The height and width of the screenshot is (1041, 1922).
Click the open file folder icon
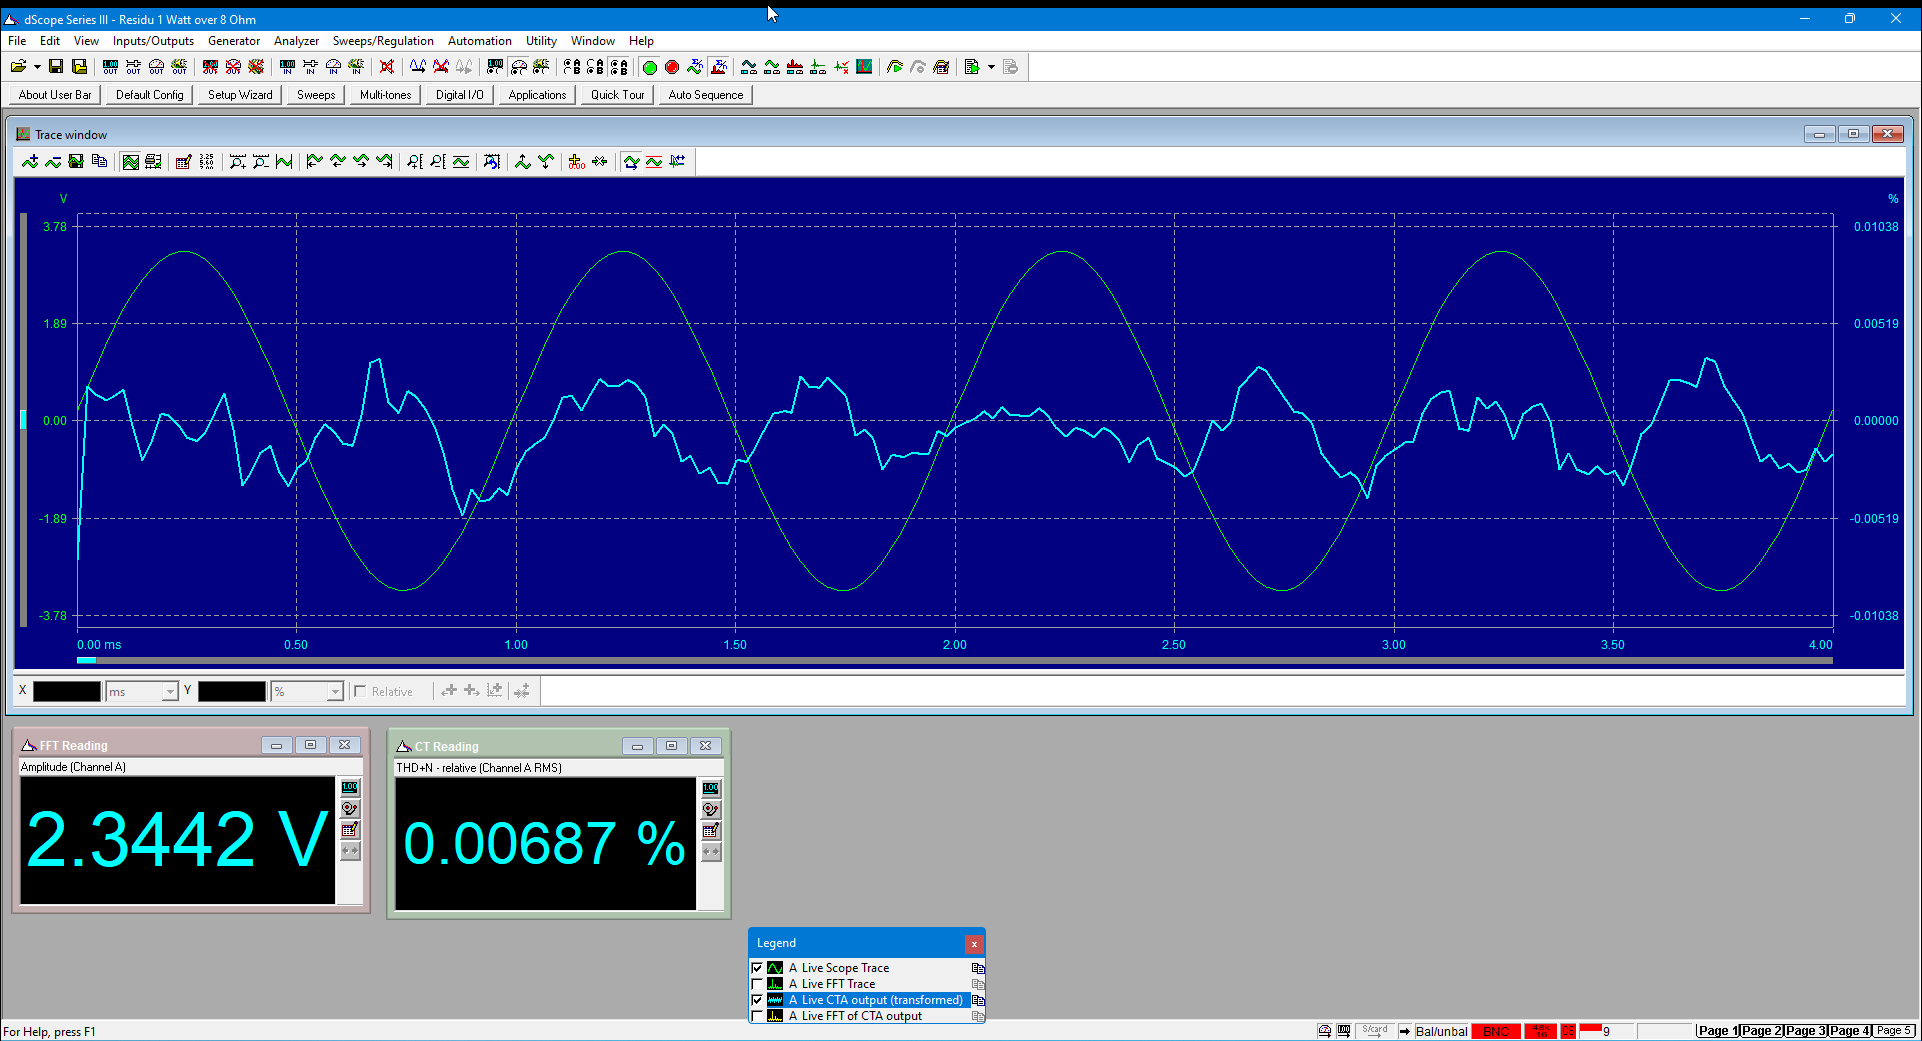click(x=18, y=67)
